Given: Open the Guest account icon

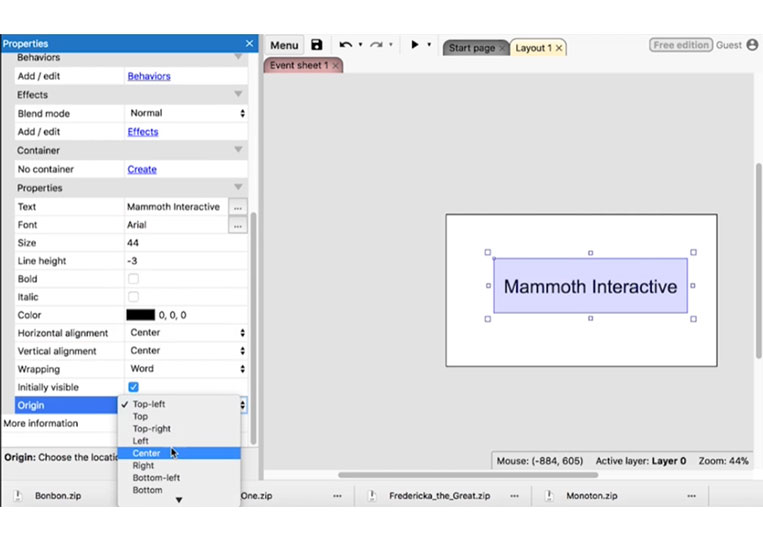Looking at the screenshot, I should (752, 45).
